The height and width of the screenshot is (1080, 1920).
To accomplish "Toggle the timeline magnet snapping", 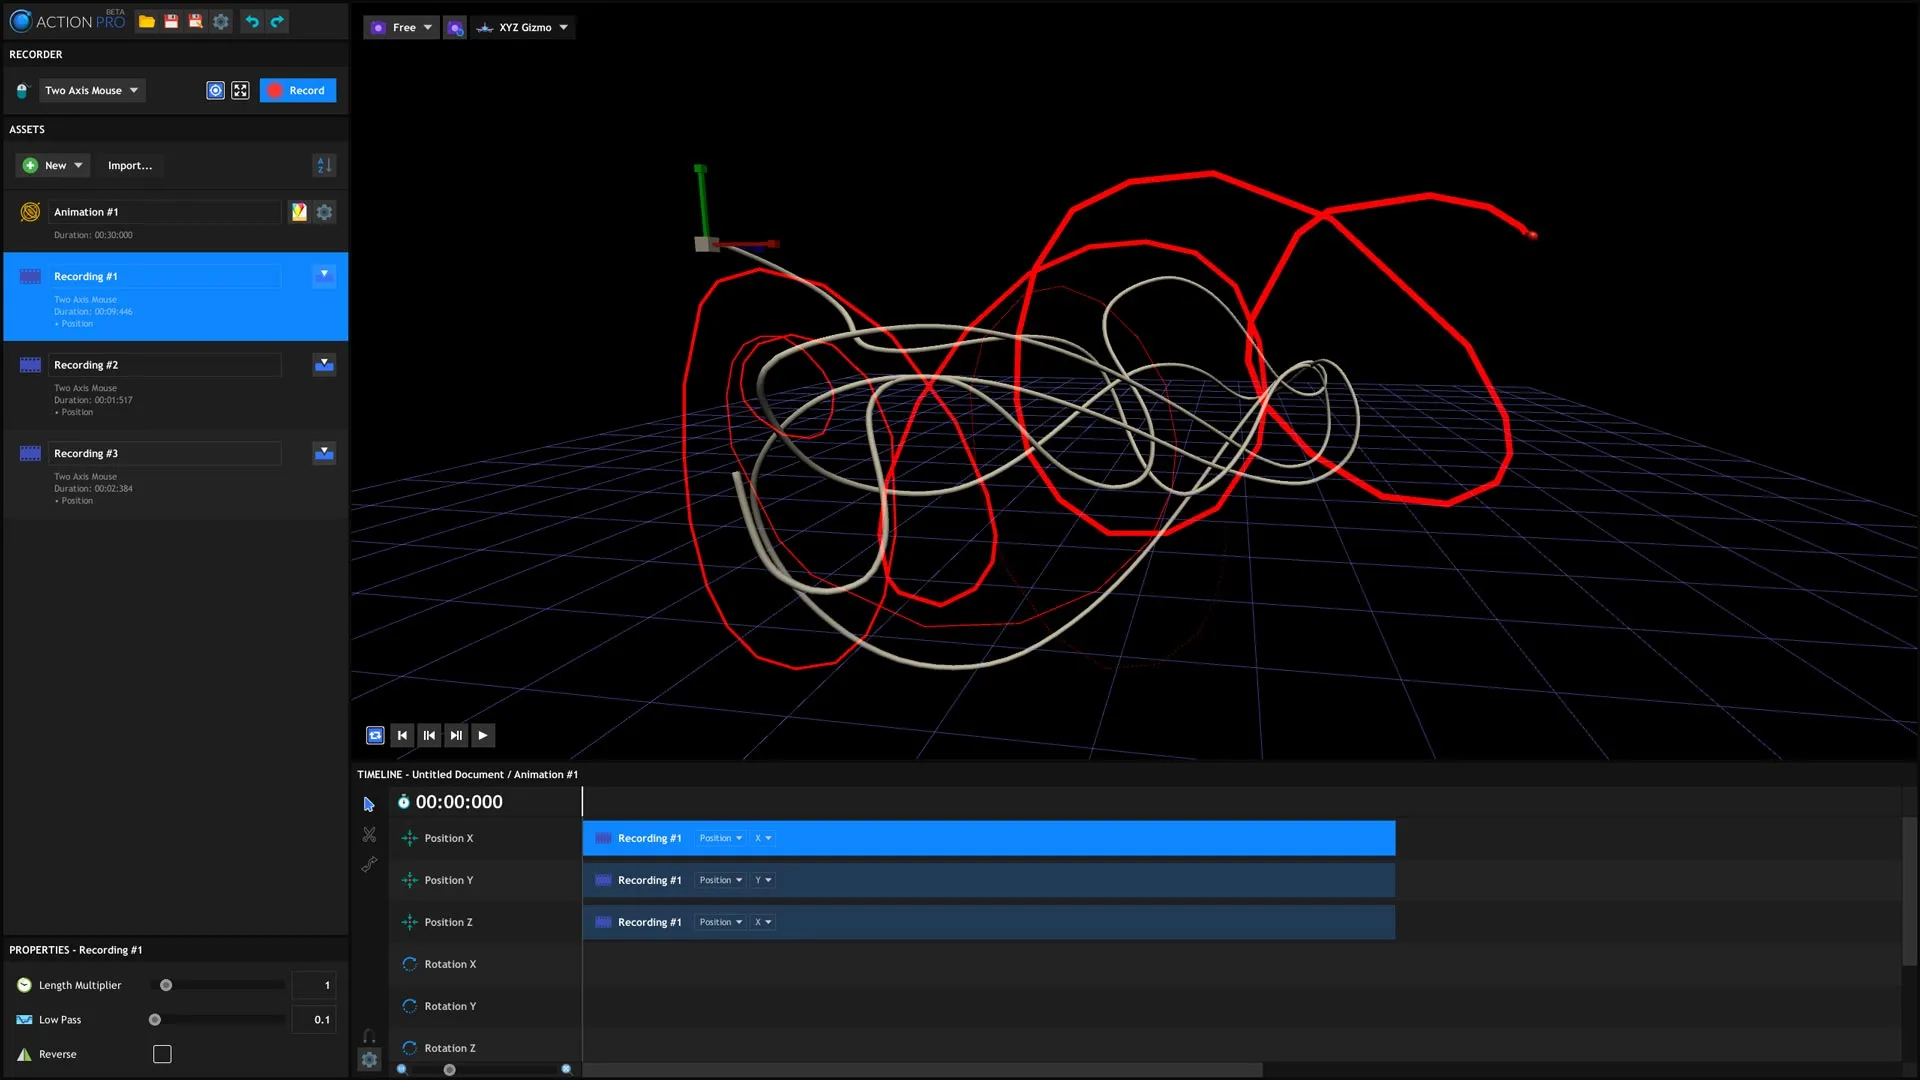I will click(369, 1036).
